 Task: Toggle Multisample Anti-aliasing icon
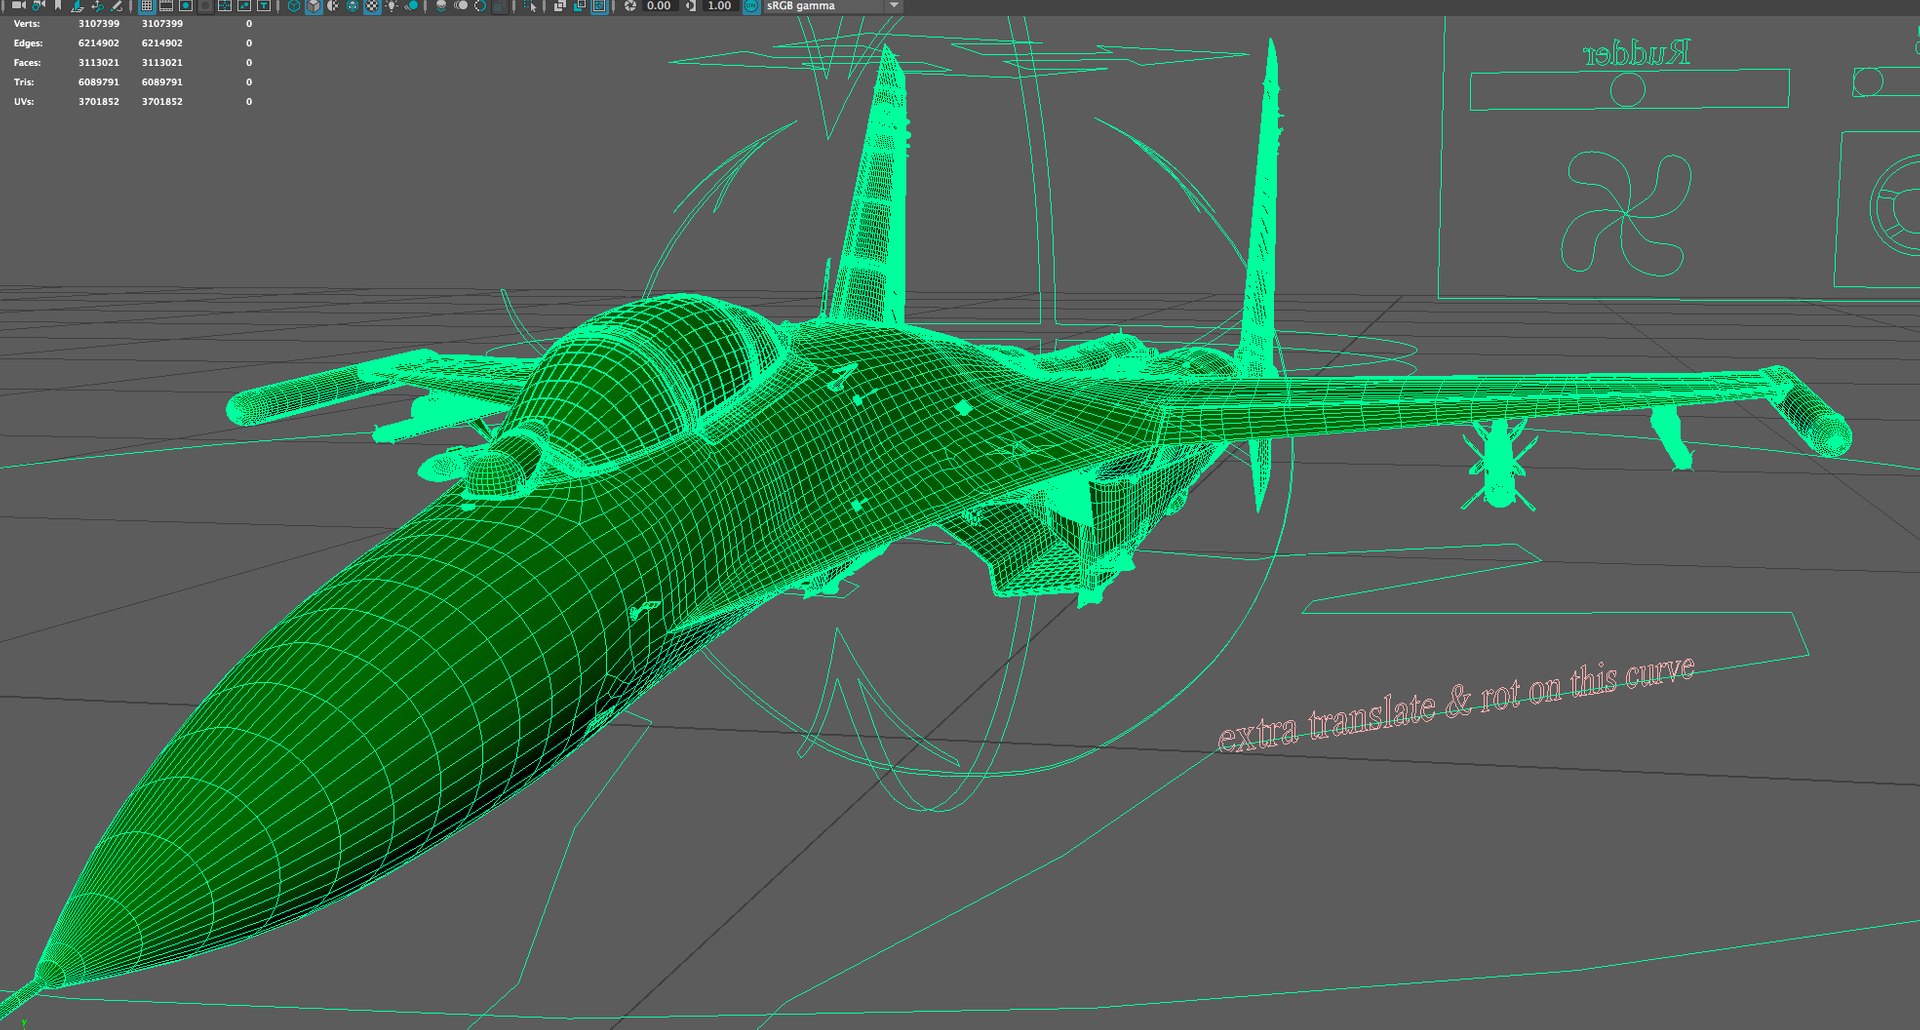(x=480, y=6)
